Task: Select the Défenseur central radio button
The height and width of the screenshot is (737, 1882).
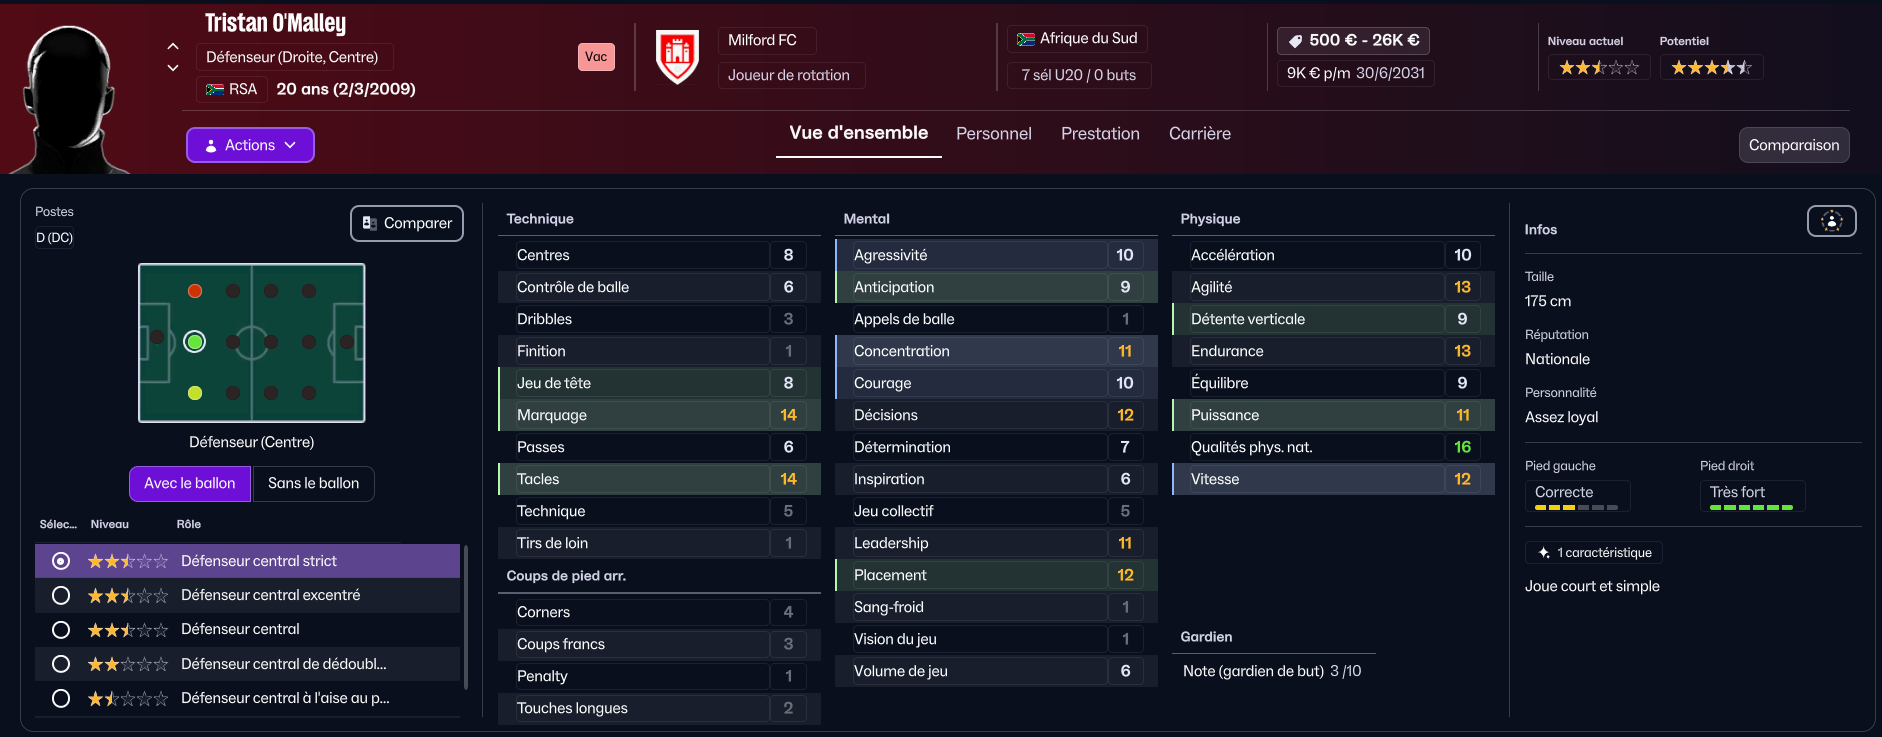Action: coord(61,629)
